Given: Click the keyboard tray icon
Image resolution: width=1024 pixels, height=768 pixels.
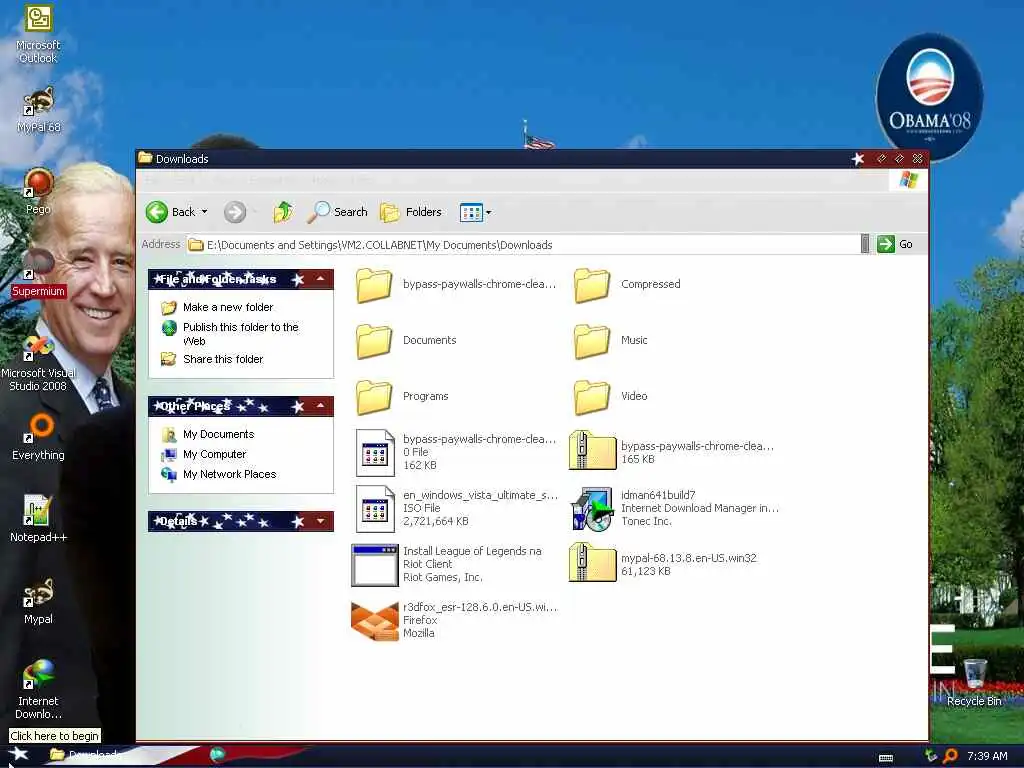Looking at the screenshot, I should pos(886,758).
